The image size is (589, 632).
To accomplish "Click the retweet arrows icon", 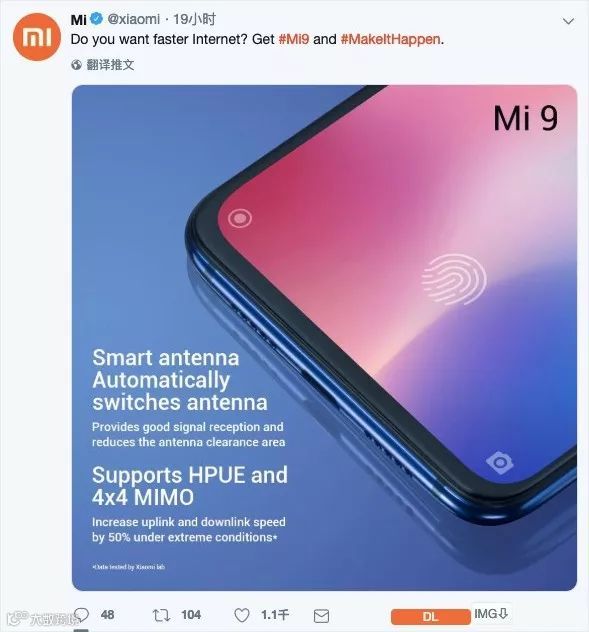I will click(x=161, y=615).
